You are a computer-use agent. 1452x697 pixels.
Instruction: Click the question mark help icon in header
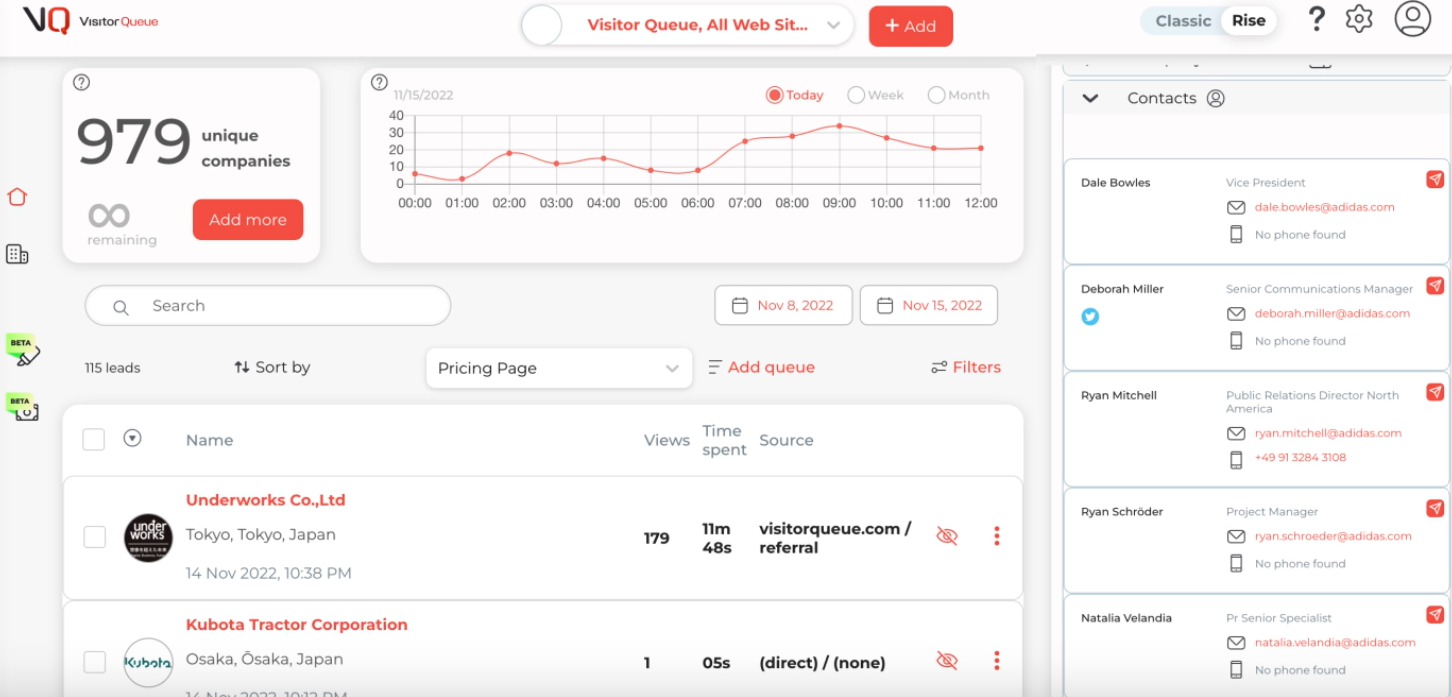pos(1317,20)
